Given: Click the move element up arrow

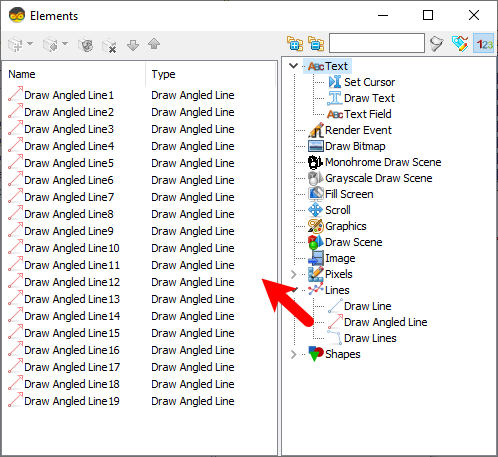Looking at the screenshot, I should click(x=154, y=44).
